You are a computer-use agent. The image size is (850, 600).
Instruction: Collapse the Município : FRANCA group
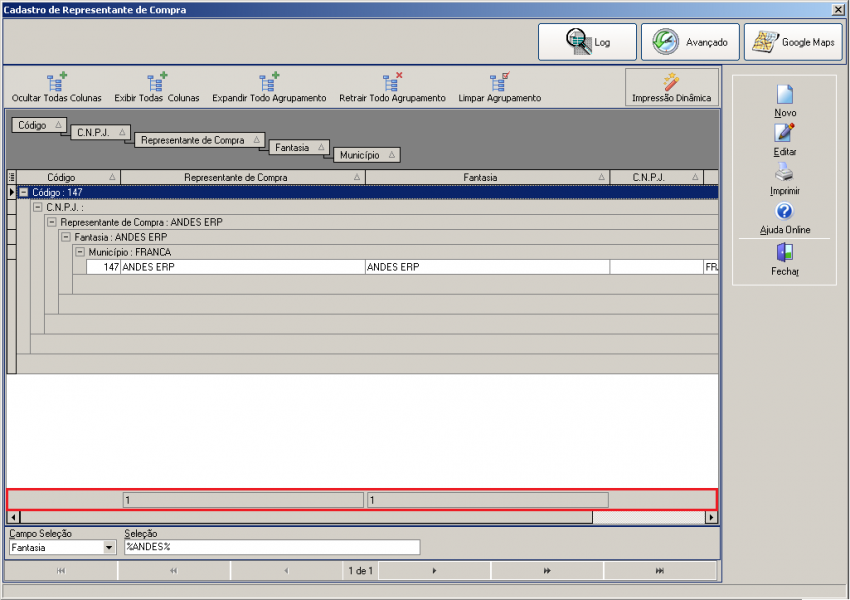[80, 252]
